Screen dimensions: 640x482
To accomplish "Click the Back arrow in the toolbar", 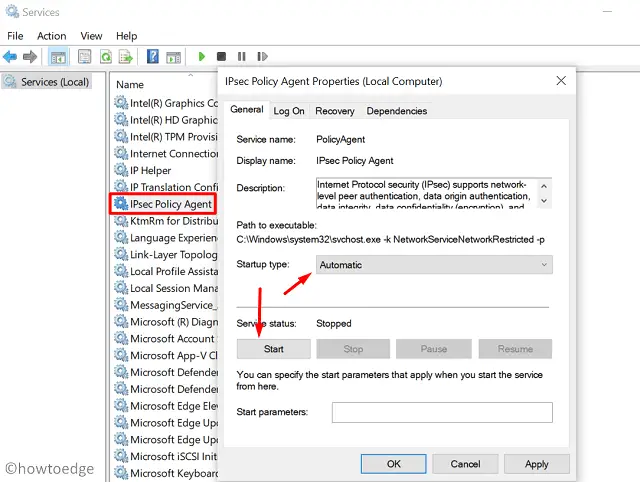I will 10,56.
